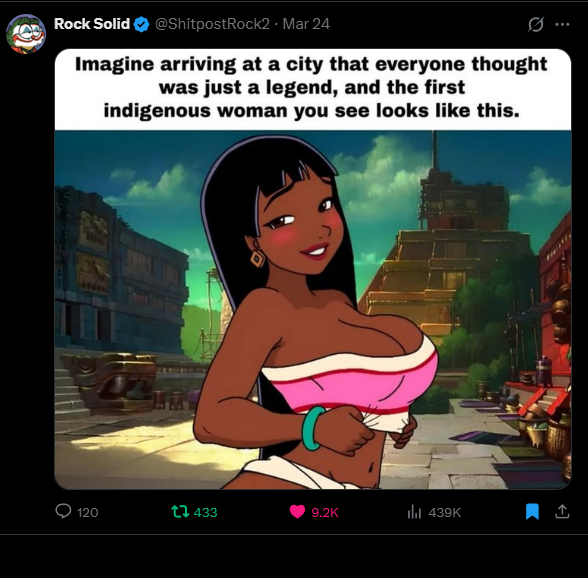Click the 120 replies count
This screenshot has width=588, height=578.
[87, 512]
